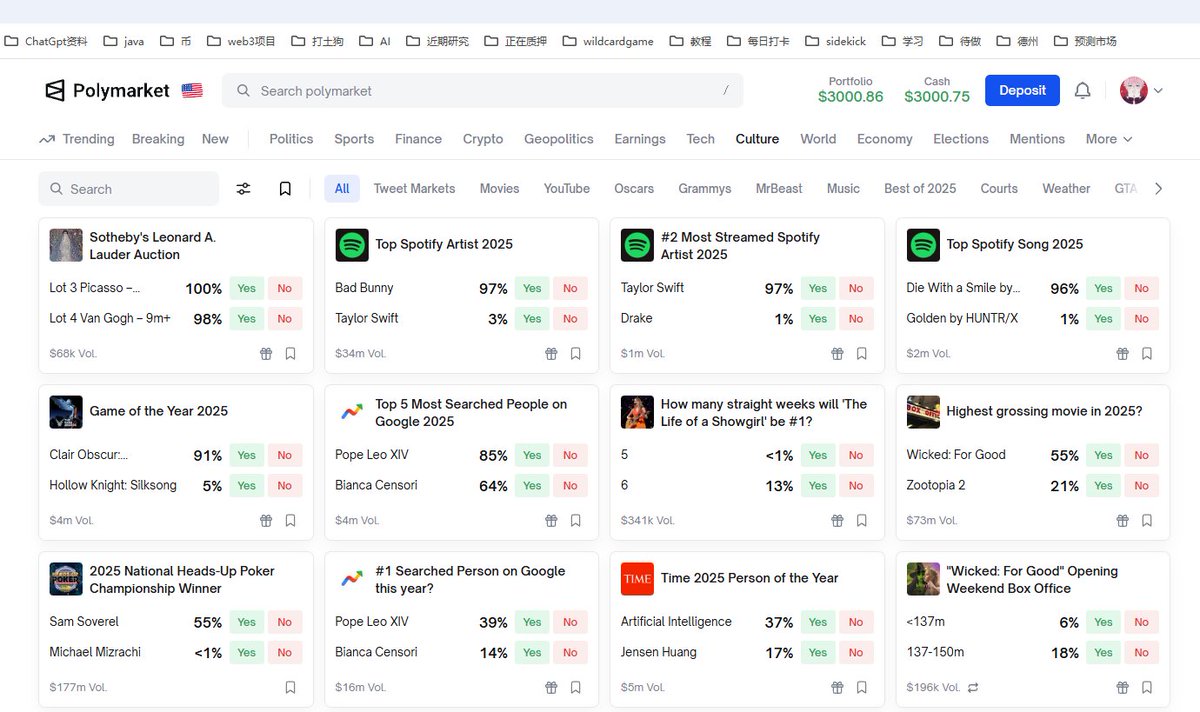1200x712 pixels.
Task: Bookmark the Game of the Year 2025 card
Action: pyautogui.click(x=290, y=521)
